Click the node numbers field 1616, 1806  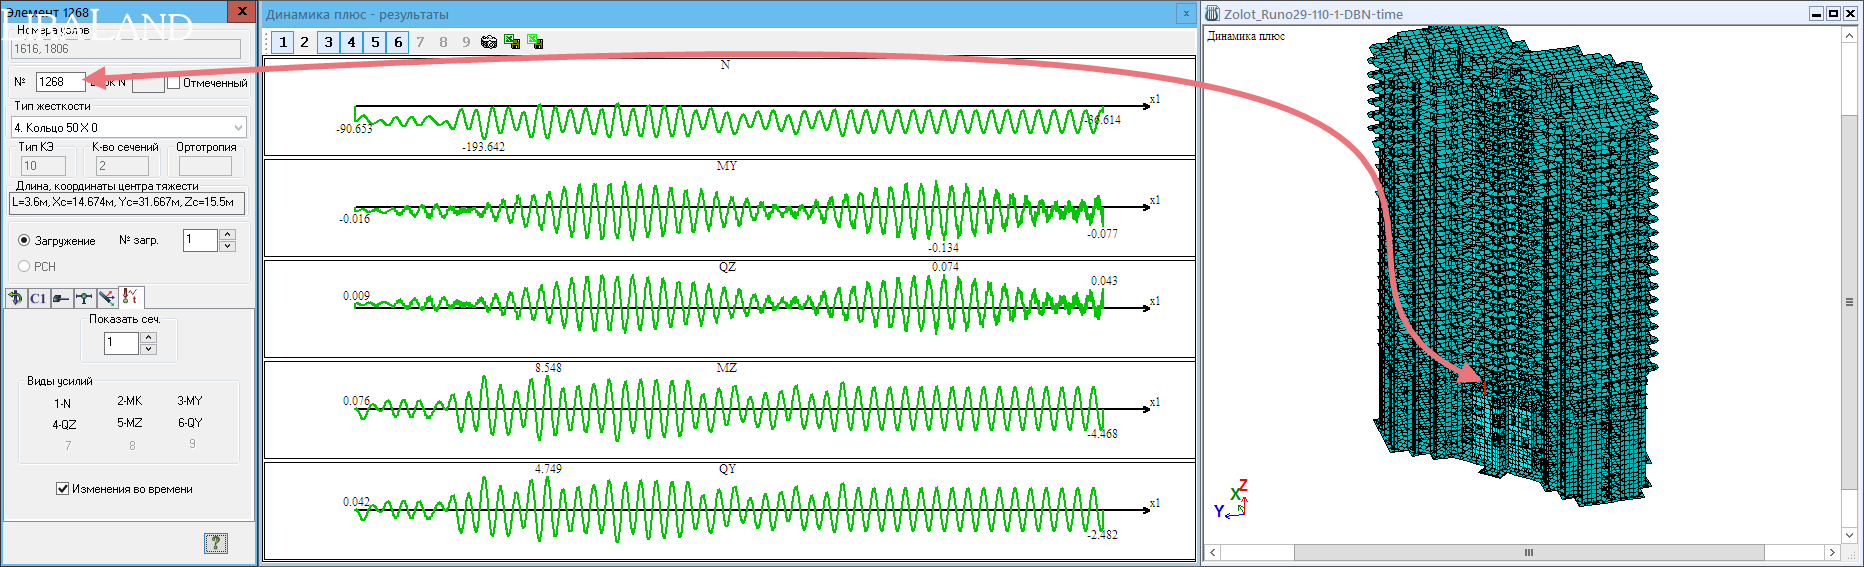[126, 49]
